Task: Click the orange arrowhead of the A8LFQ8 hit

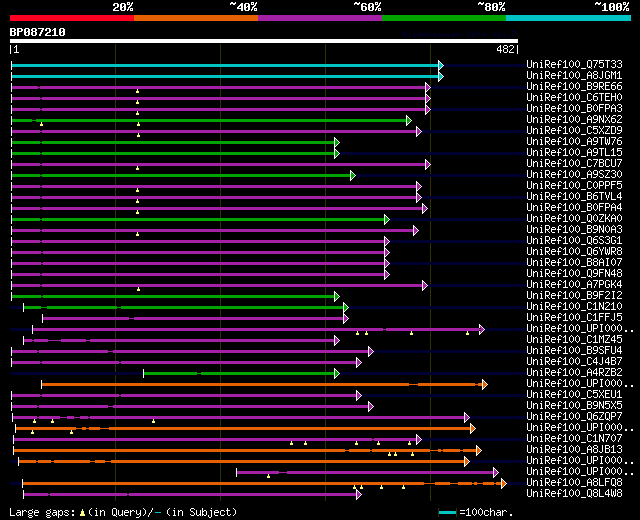Action: click(504, 484)
